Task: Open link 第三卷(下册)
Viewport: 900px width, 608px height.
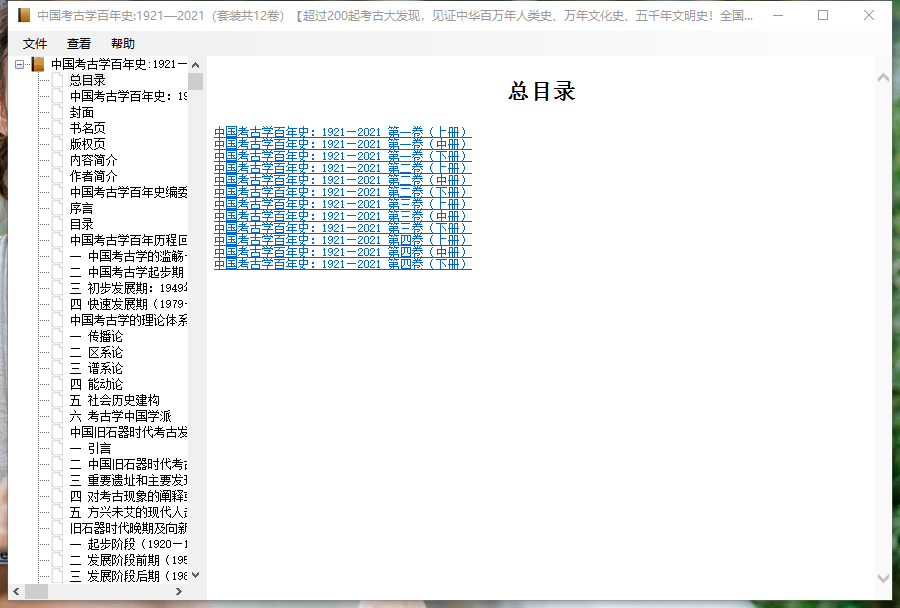Action: pyautogui.click(x=343, y=228)
